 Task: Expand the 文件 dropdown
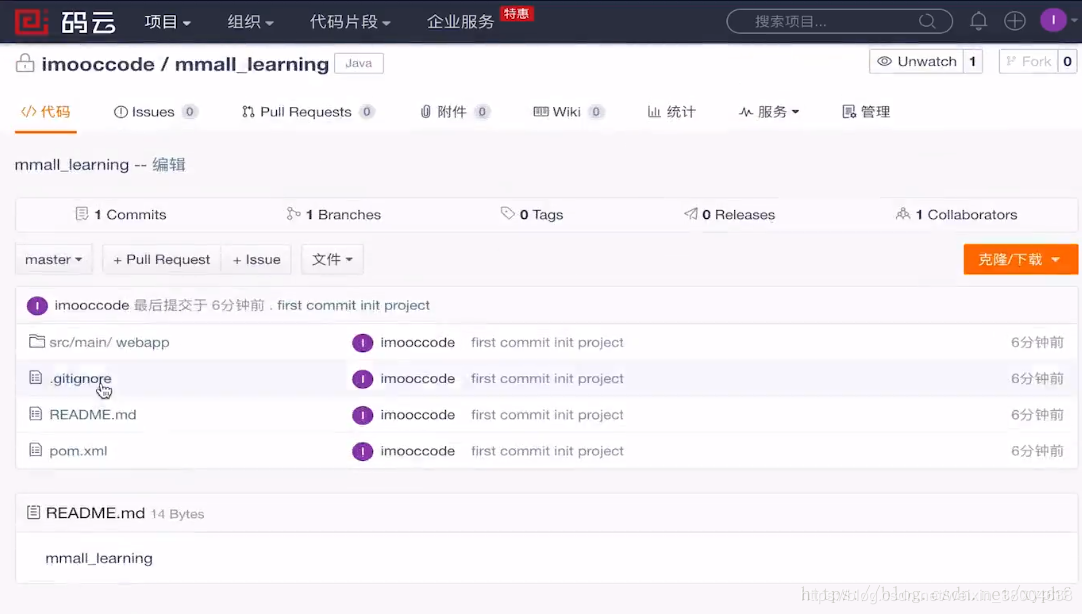point(332,259)
